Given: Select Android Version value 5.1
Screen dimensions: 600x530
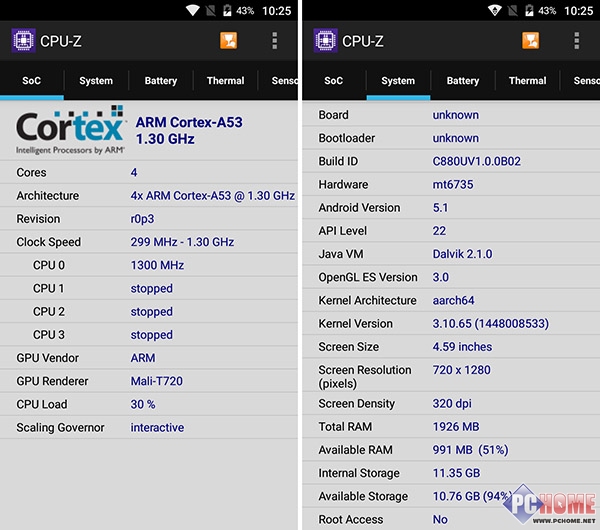Looking at the screenshot, I should [440, 207].
